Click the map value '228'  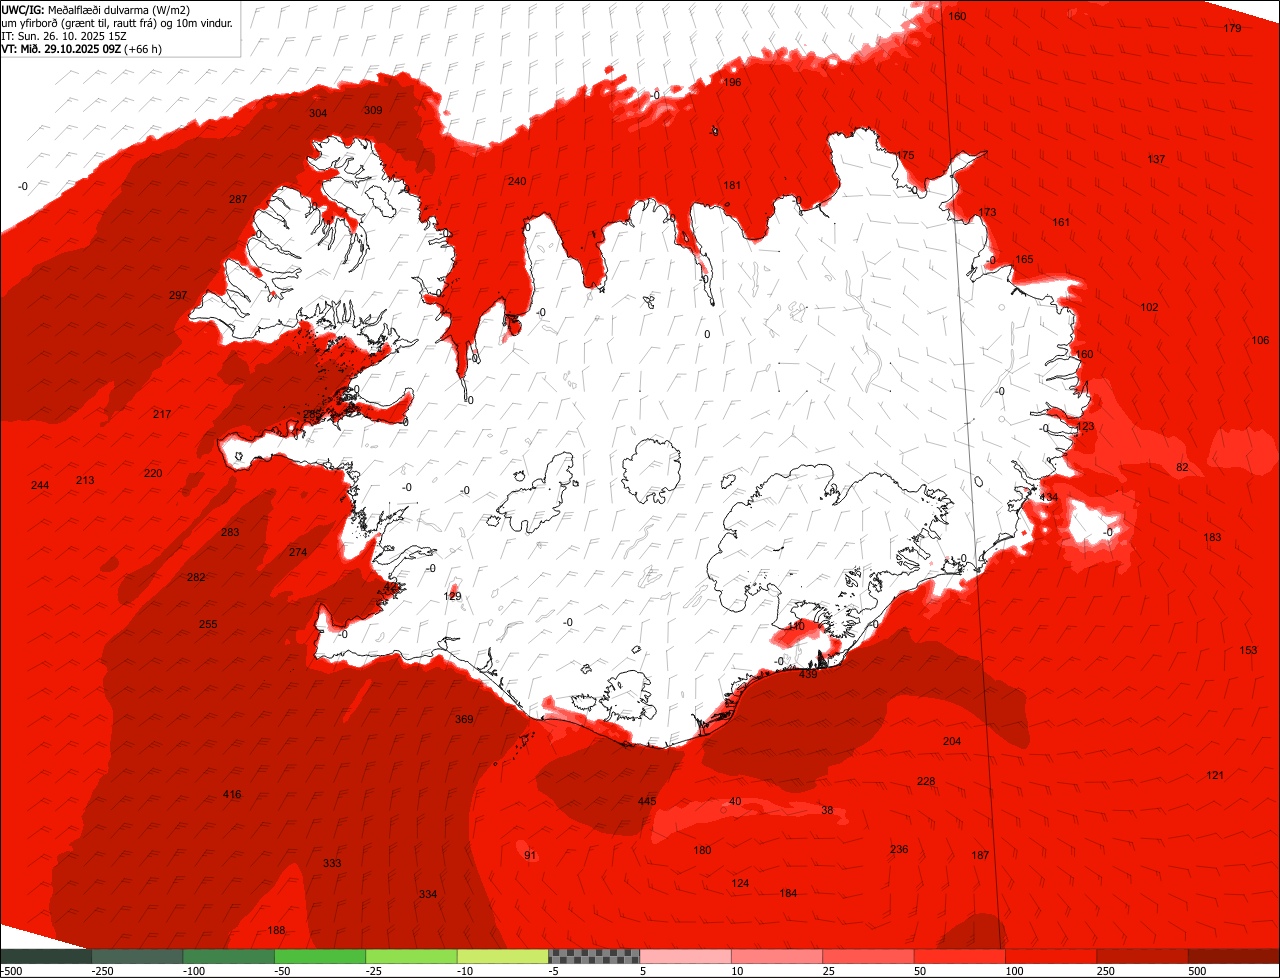[926, 781]
